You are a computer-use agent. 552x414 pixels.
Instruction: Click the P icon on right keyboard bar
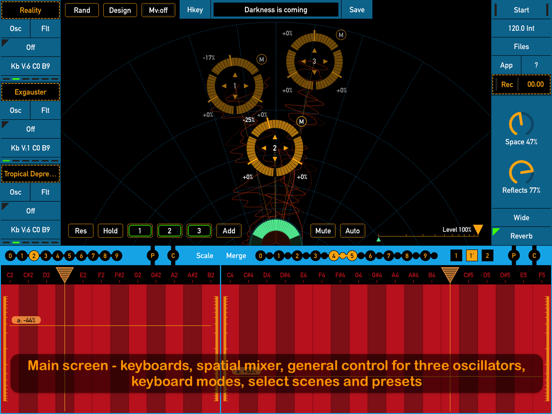click(x=514, y=256)
